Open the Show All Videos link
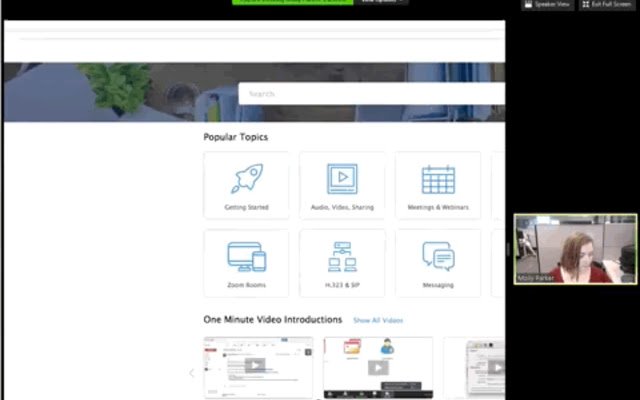 click(x=378, y=320)
